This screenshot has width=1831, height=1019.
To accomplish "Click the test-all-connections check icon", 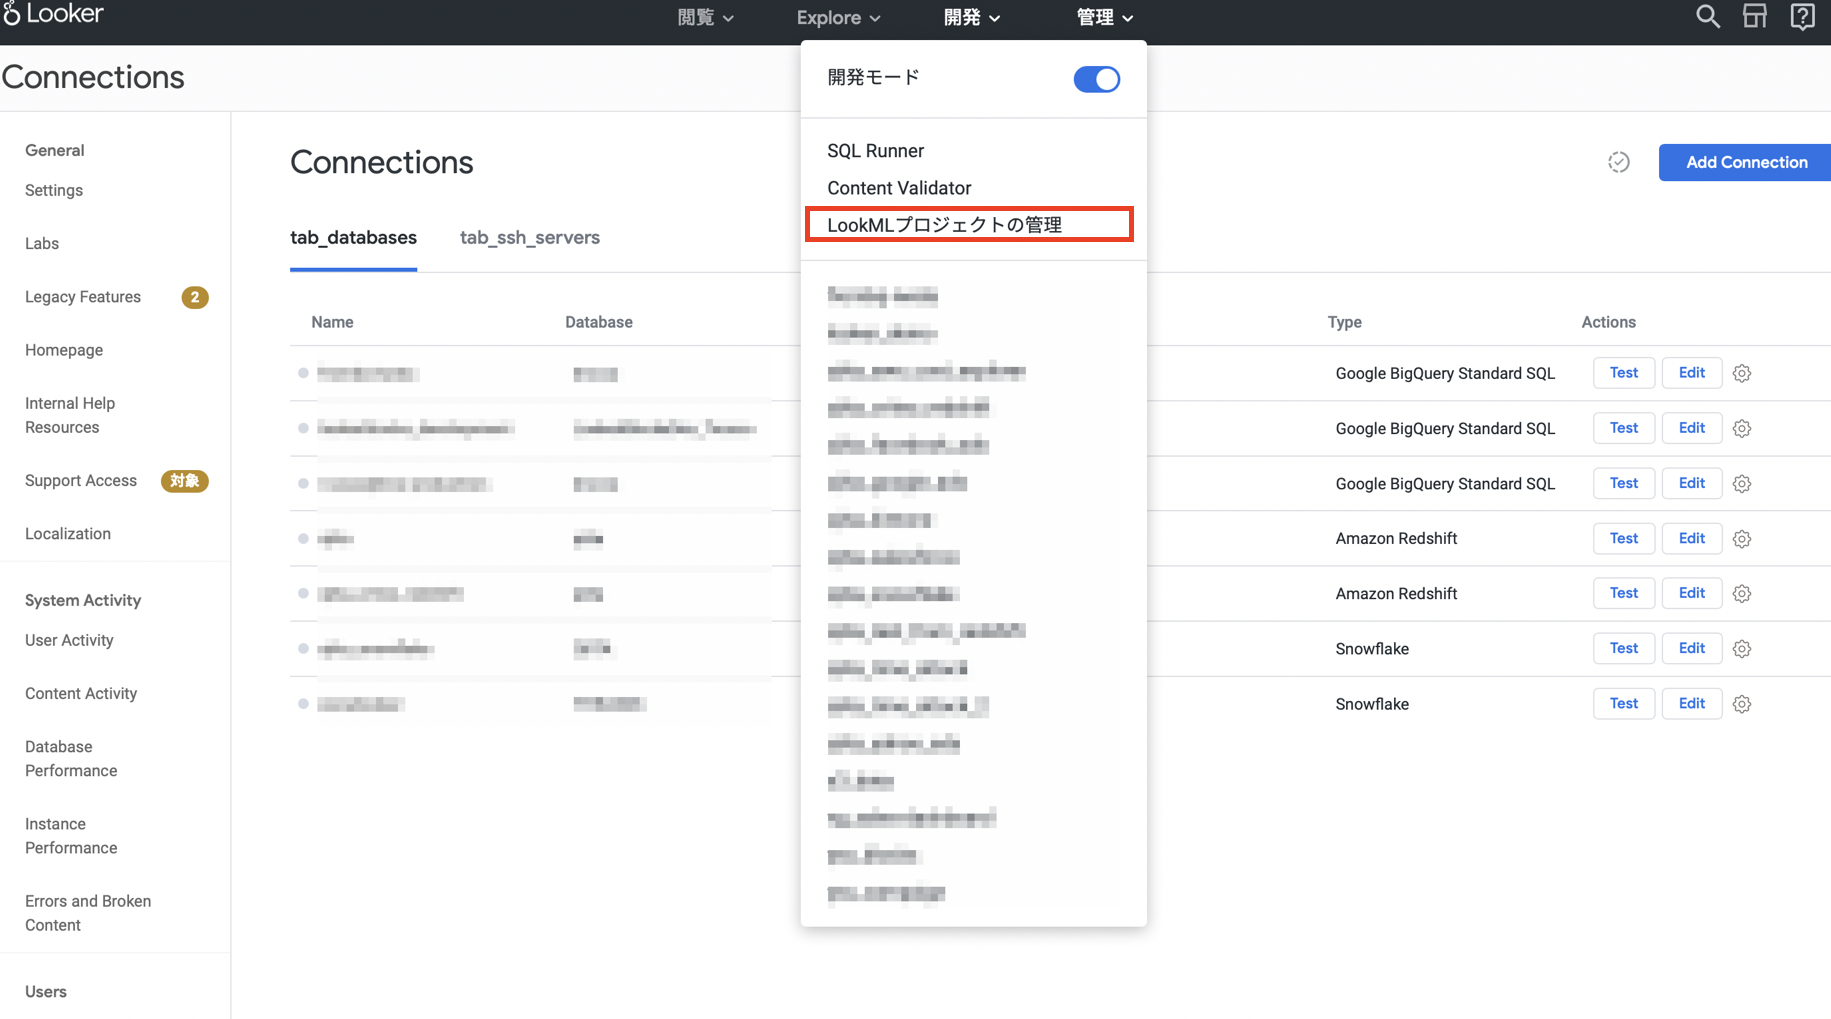I will click(1619, 162).
